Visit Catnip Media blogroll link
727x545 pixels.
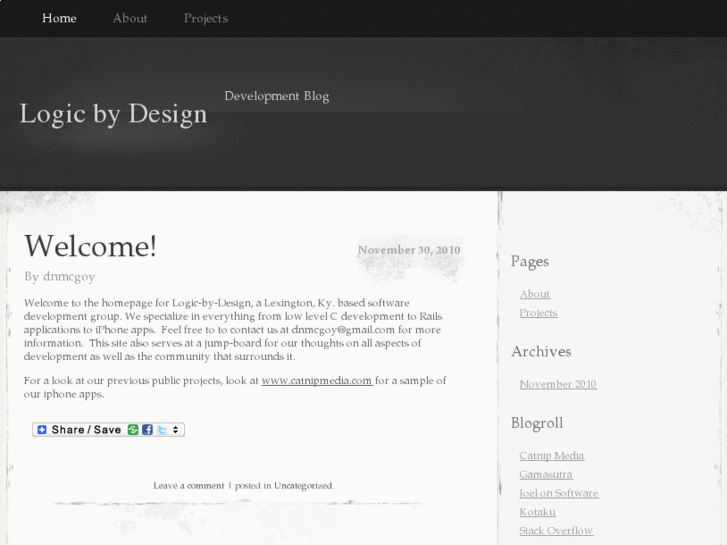pyautogui.click(x=552, y=456)
